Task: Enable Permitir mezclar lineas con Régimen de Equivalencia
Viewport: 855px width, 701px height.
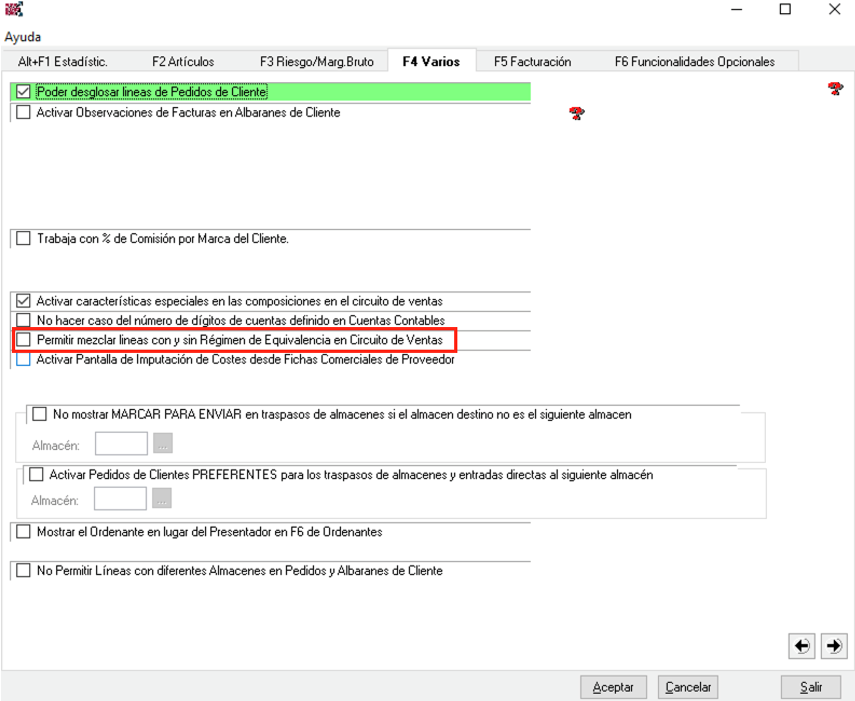Action: [23, 340]
